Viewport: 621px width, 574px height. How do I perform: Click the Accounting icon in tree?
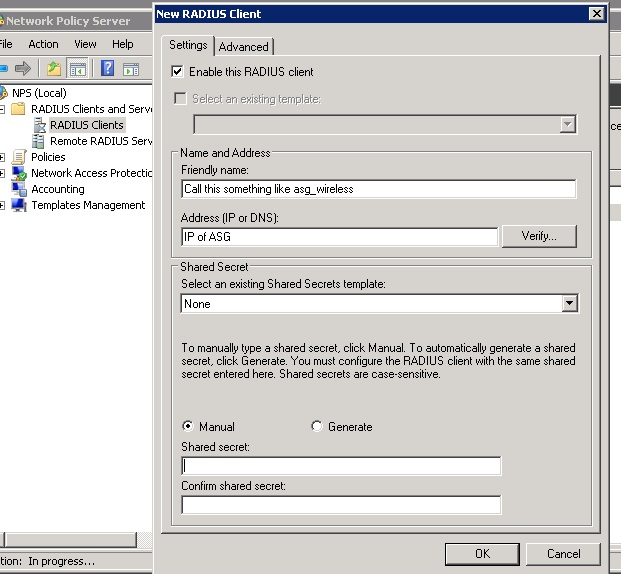tap(19, 189)
